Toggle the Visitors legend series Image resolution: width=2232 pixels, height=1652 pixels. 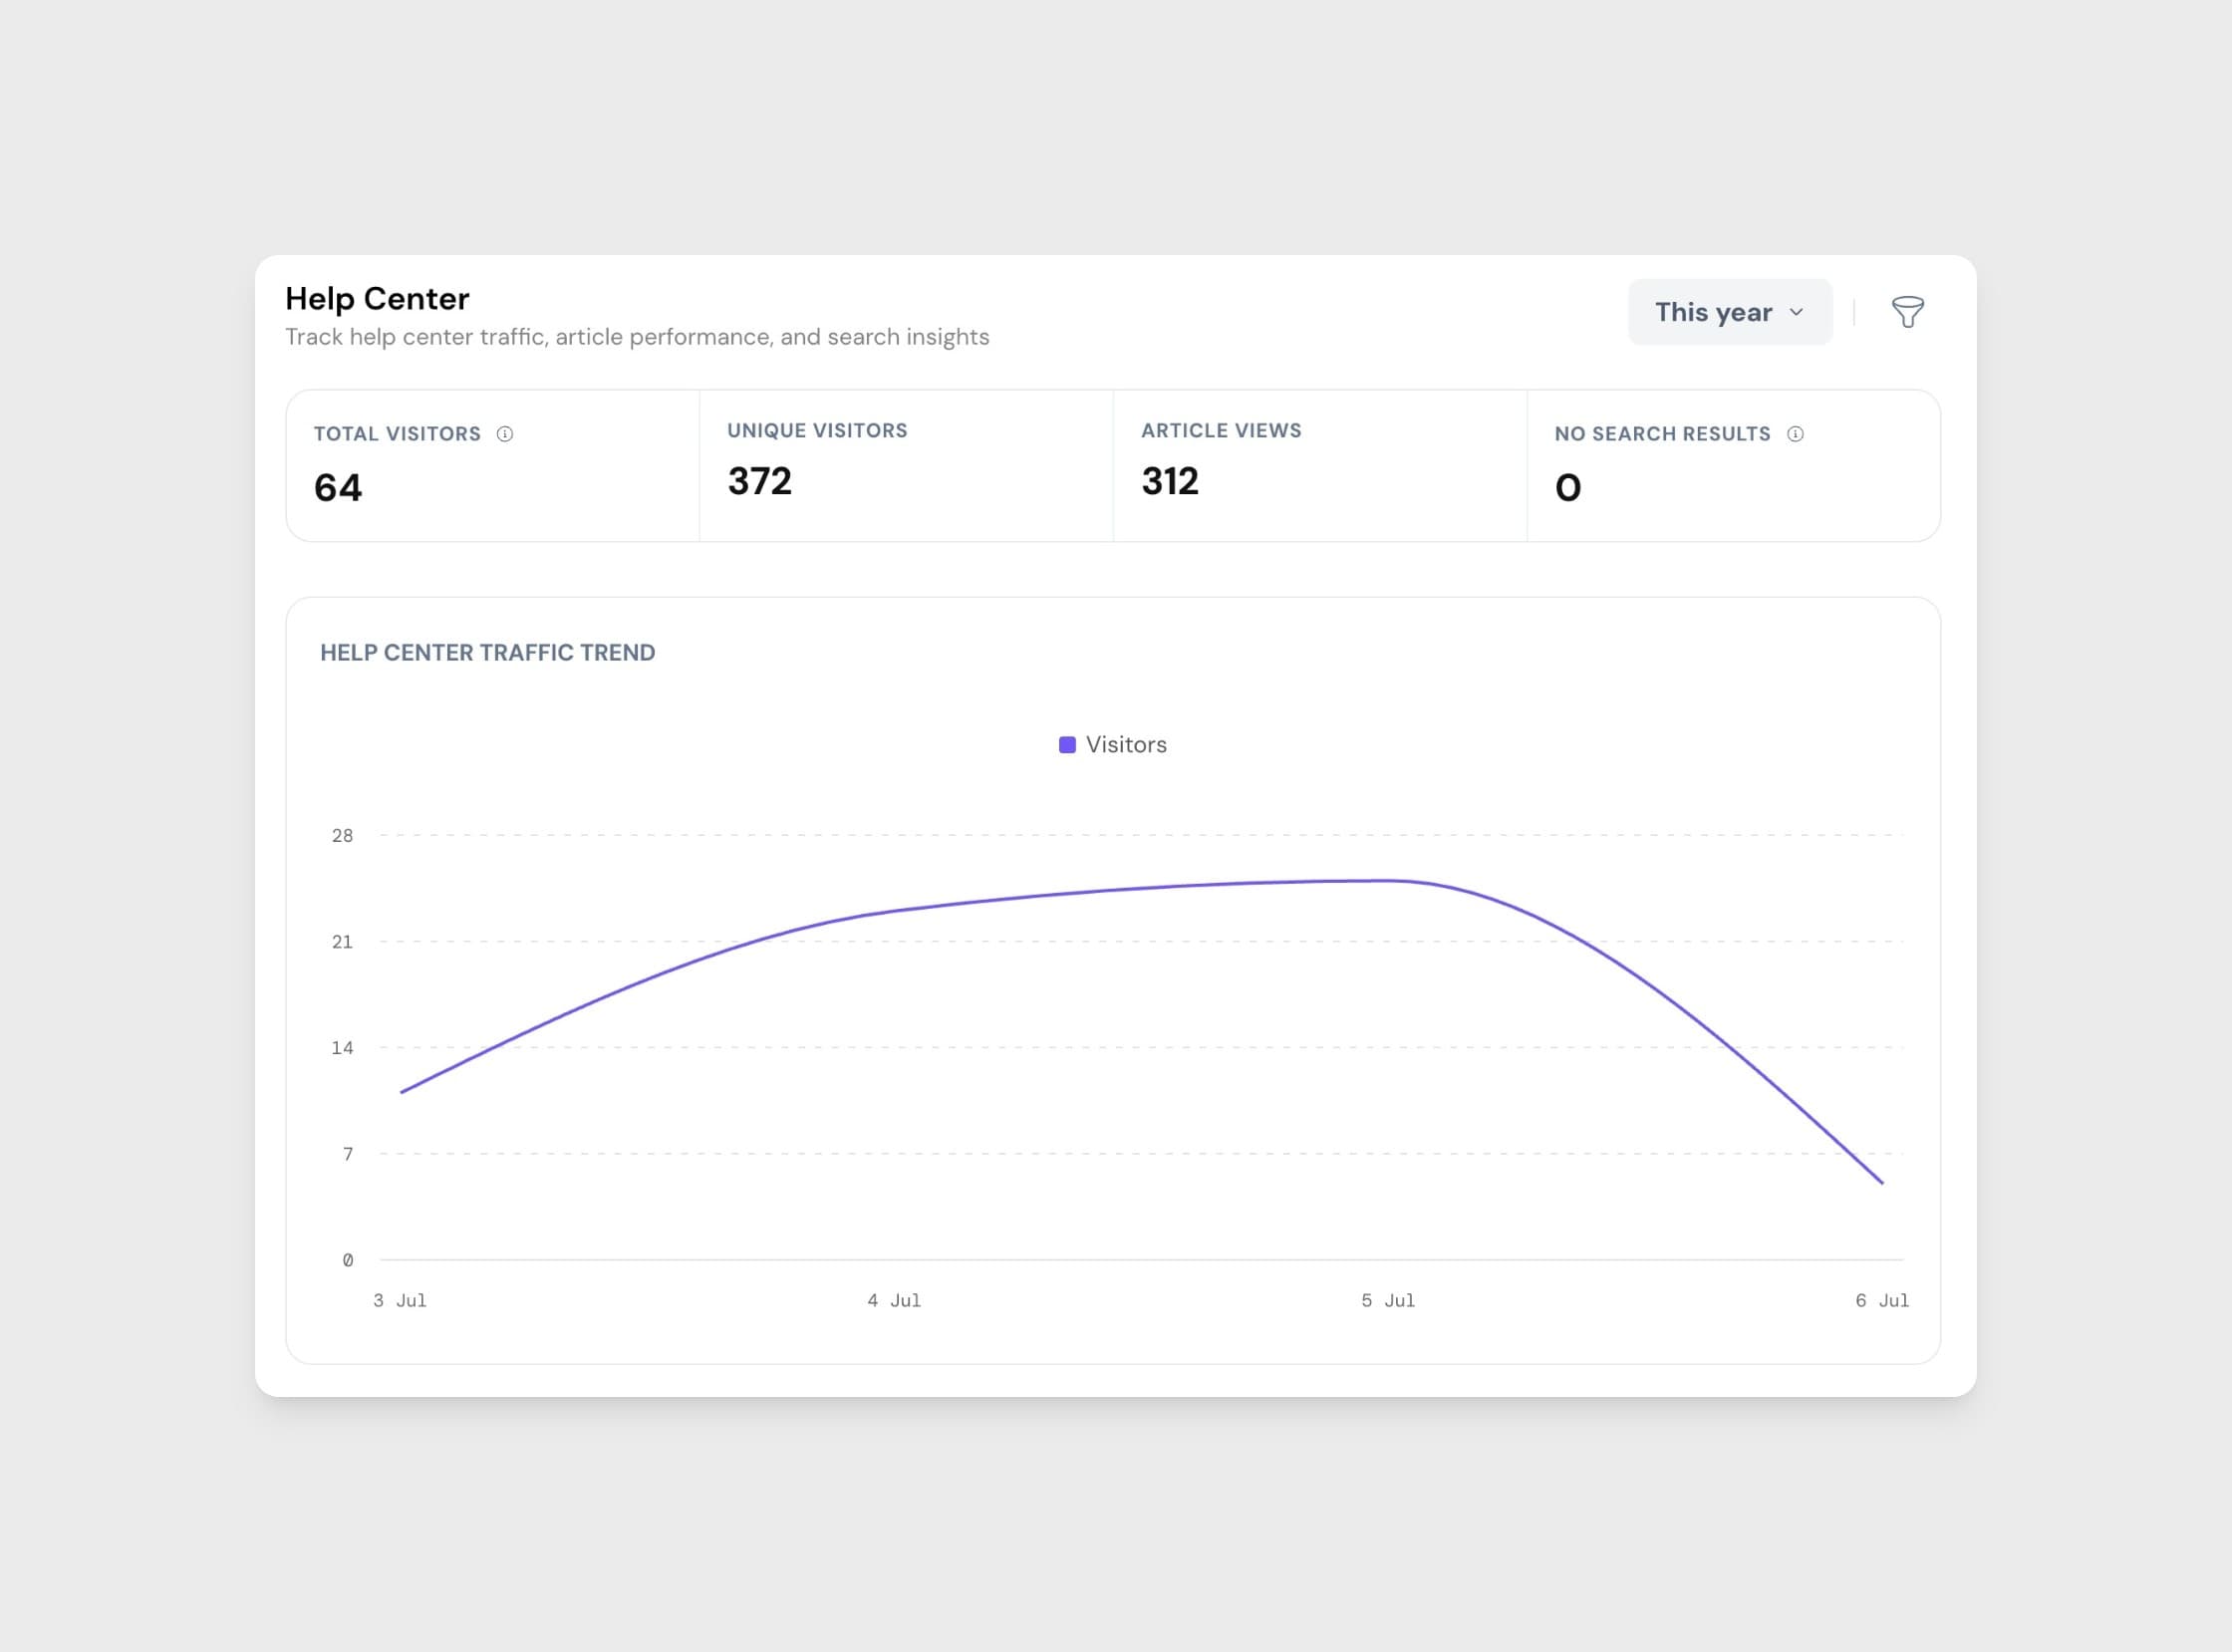pyautogui.click(x=1112, y=745)
